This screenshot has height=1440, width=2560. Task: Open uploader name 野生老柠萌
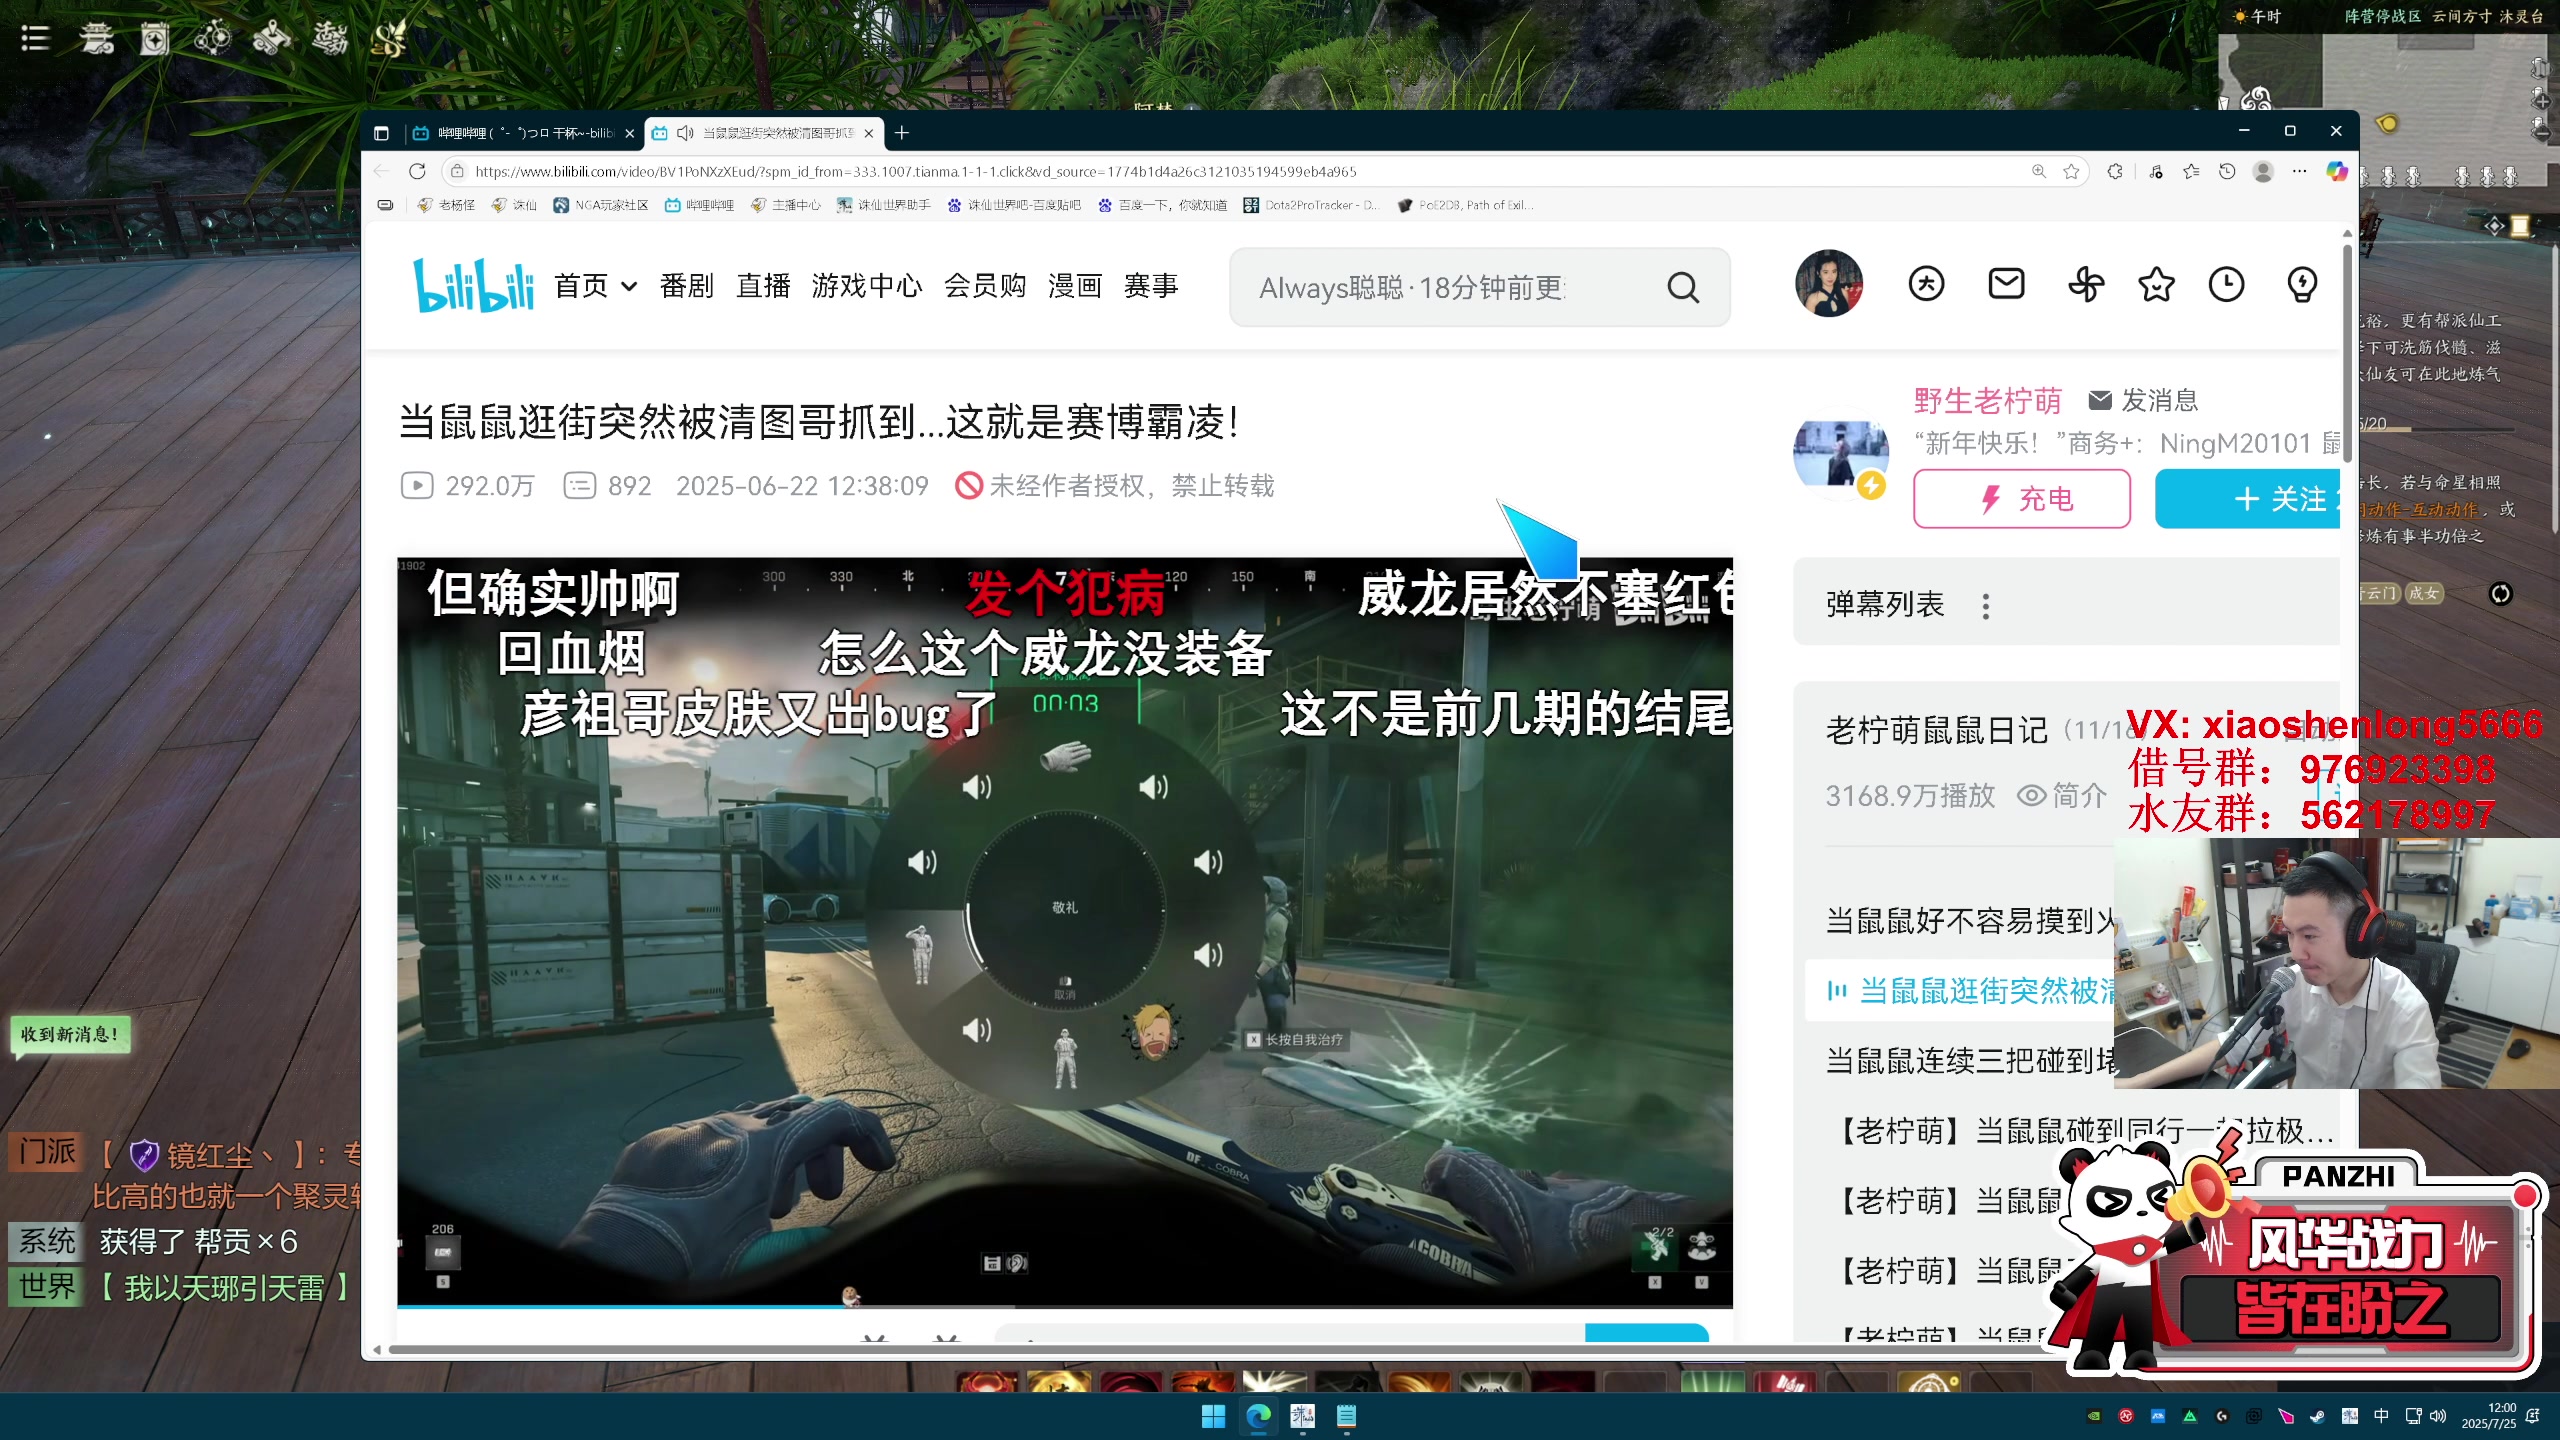pyautogui.click(x=1988, y=401)
